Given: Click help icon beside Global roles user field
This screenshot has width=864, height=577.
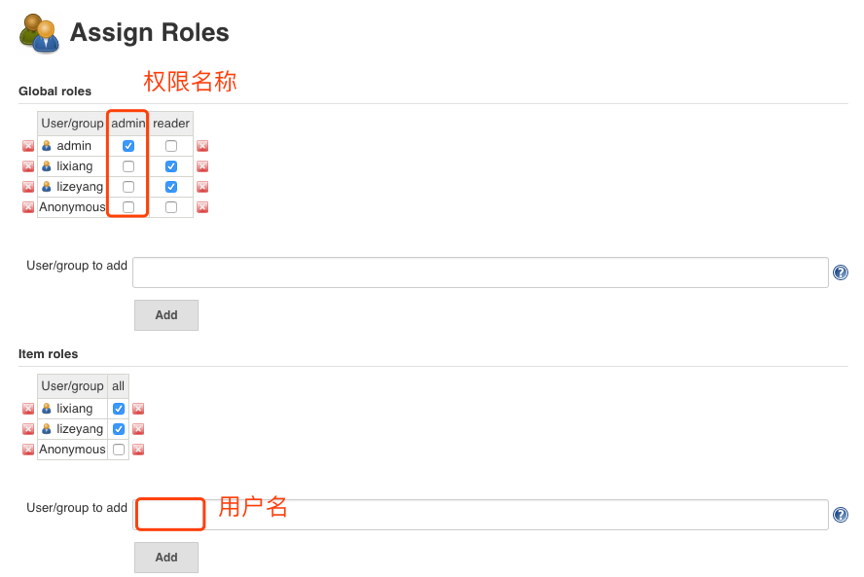Looking at the screenshot, I should click(x=840, y=272).
